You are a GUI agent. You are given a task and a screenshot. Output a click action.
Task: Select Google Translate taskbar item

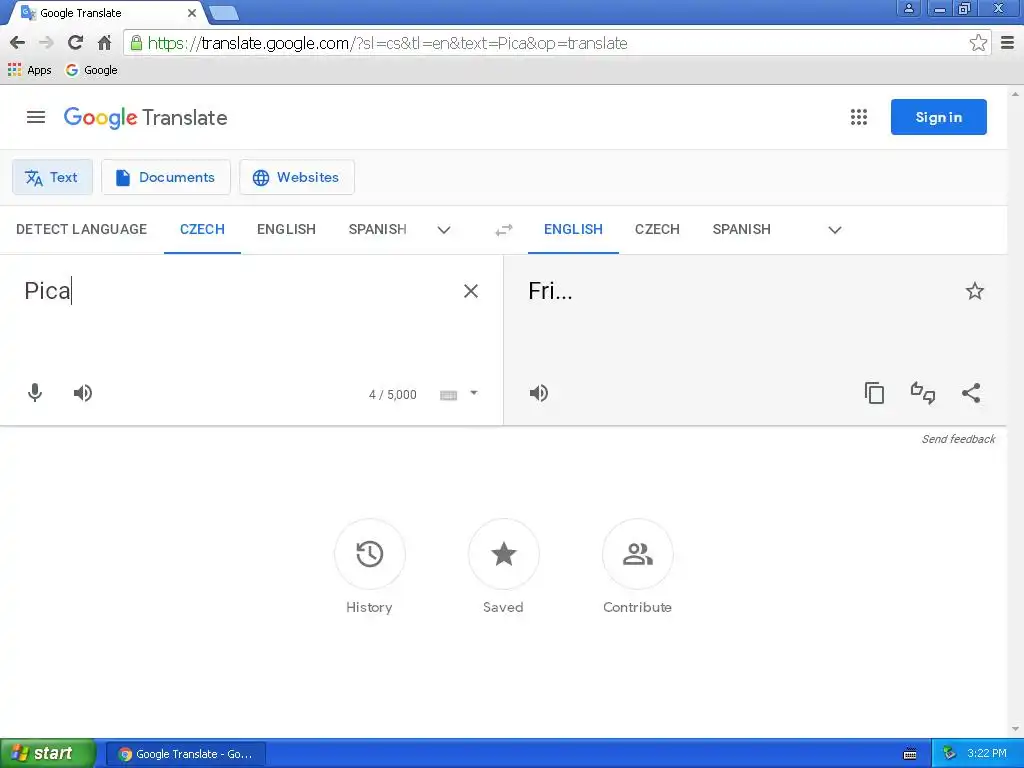coord(186,754)
